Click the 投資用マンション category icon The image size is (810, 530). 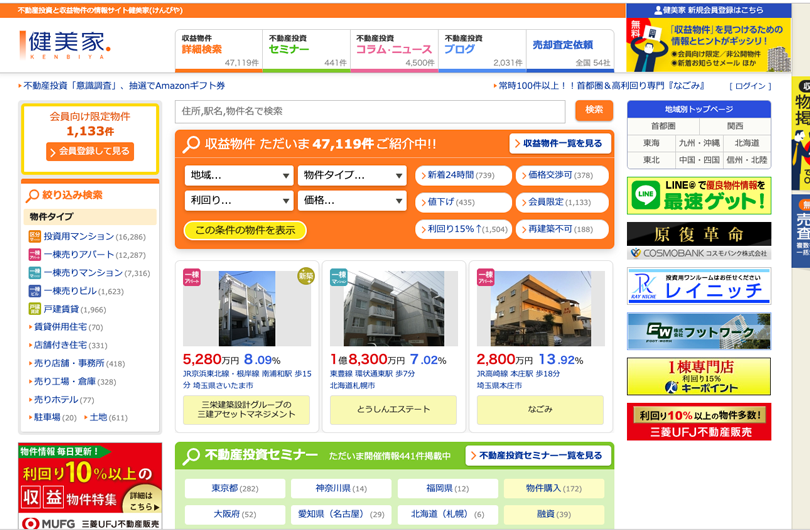pyautogui.click(x=35, y=237)
